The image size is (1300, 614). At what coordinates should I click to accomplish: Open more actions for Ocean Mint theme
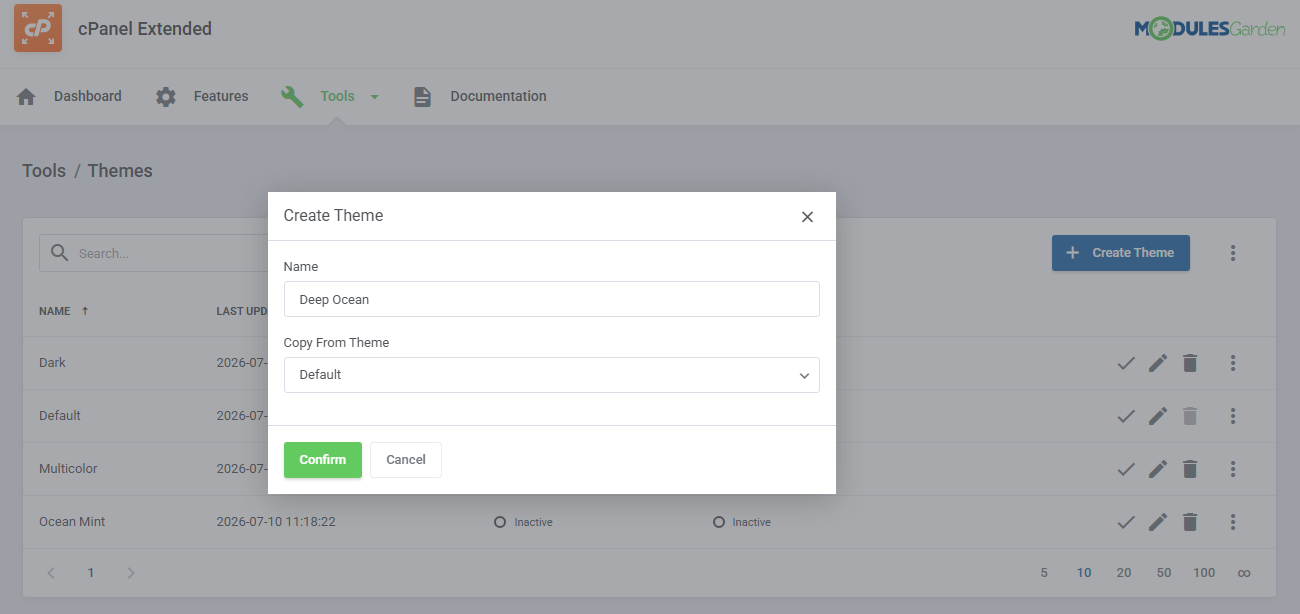tap(1233, 522)
